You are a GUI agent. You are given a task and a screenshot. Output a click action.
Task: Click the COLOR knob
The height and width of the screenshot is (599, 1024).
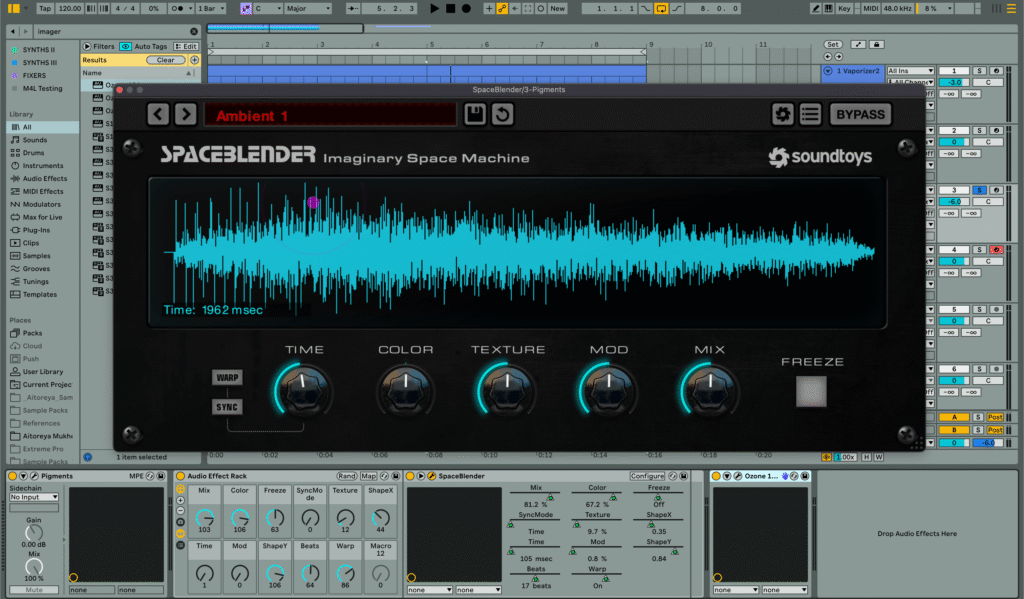point(406,391)
